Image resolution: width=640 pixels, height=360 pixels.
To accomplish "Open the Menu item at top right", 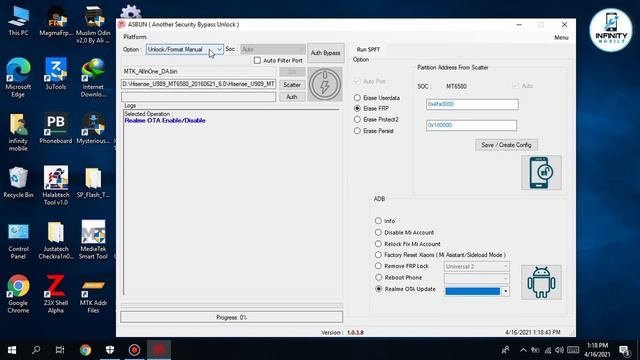I will tap(561, 38).
